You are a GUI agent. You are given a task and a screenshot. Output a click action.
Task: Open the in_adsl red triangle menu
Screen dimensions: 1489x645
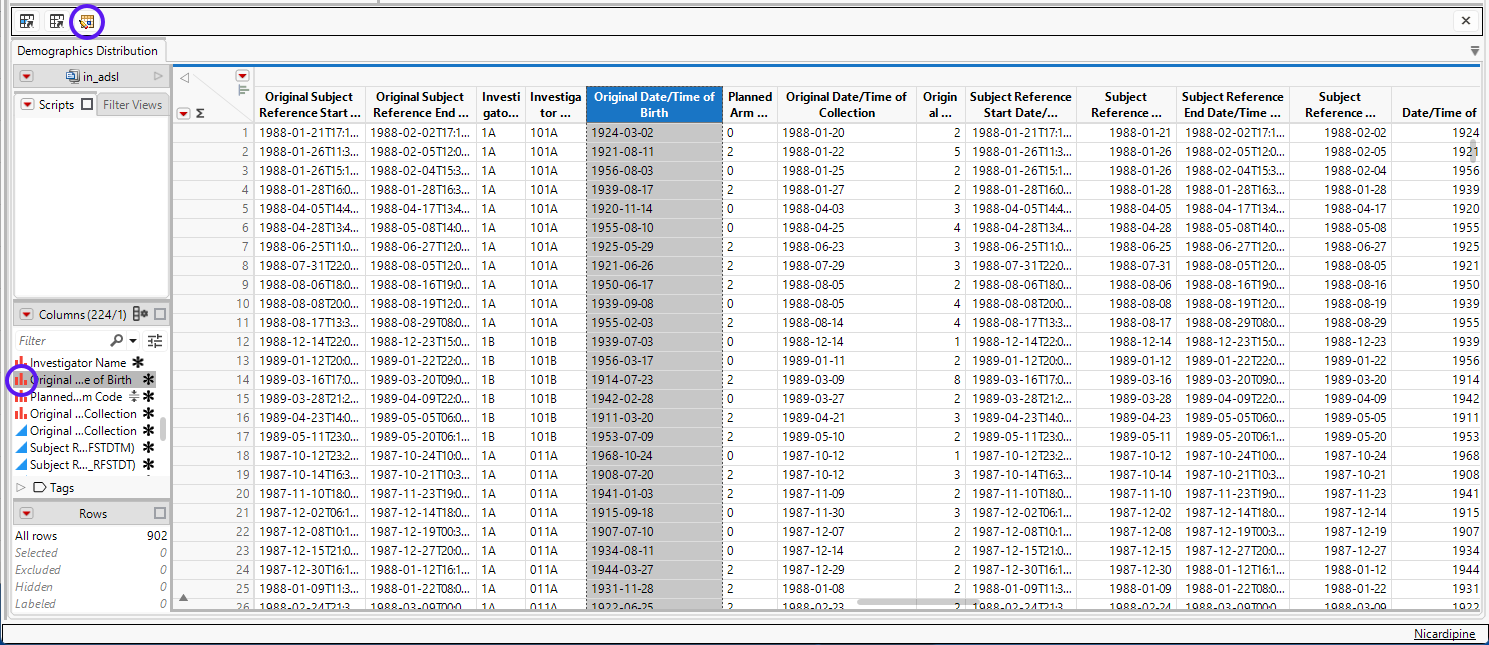coord(27,76)
